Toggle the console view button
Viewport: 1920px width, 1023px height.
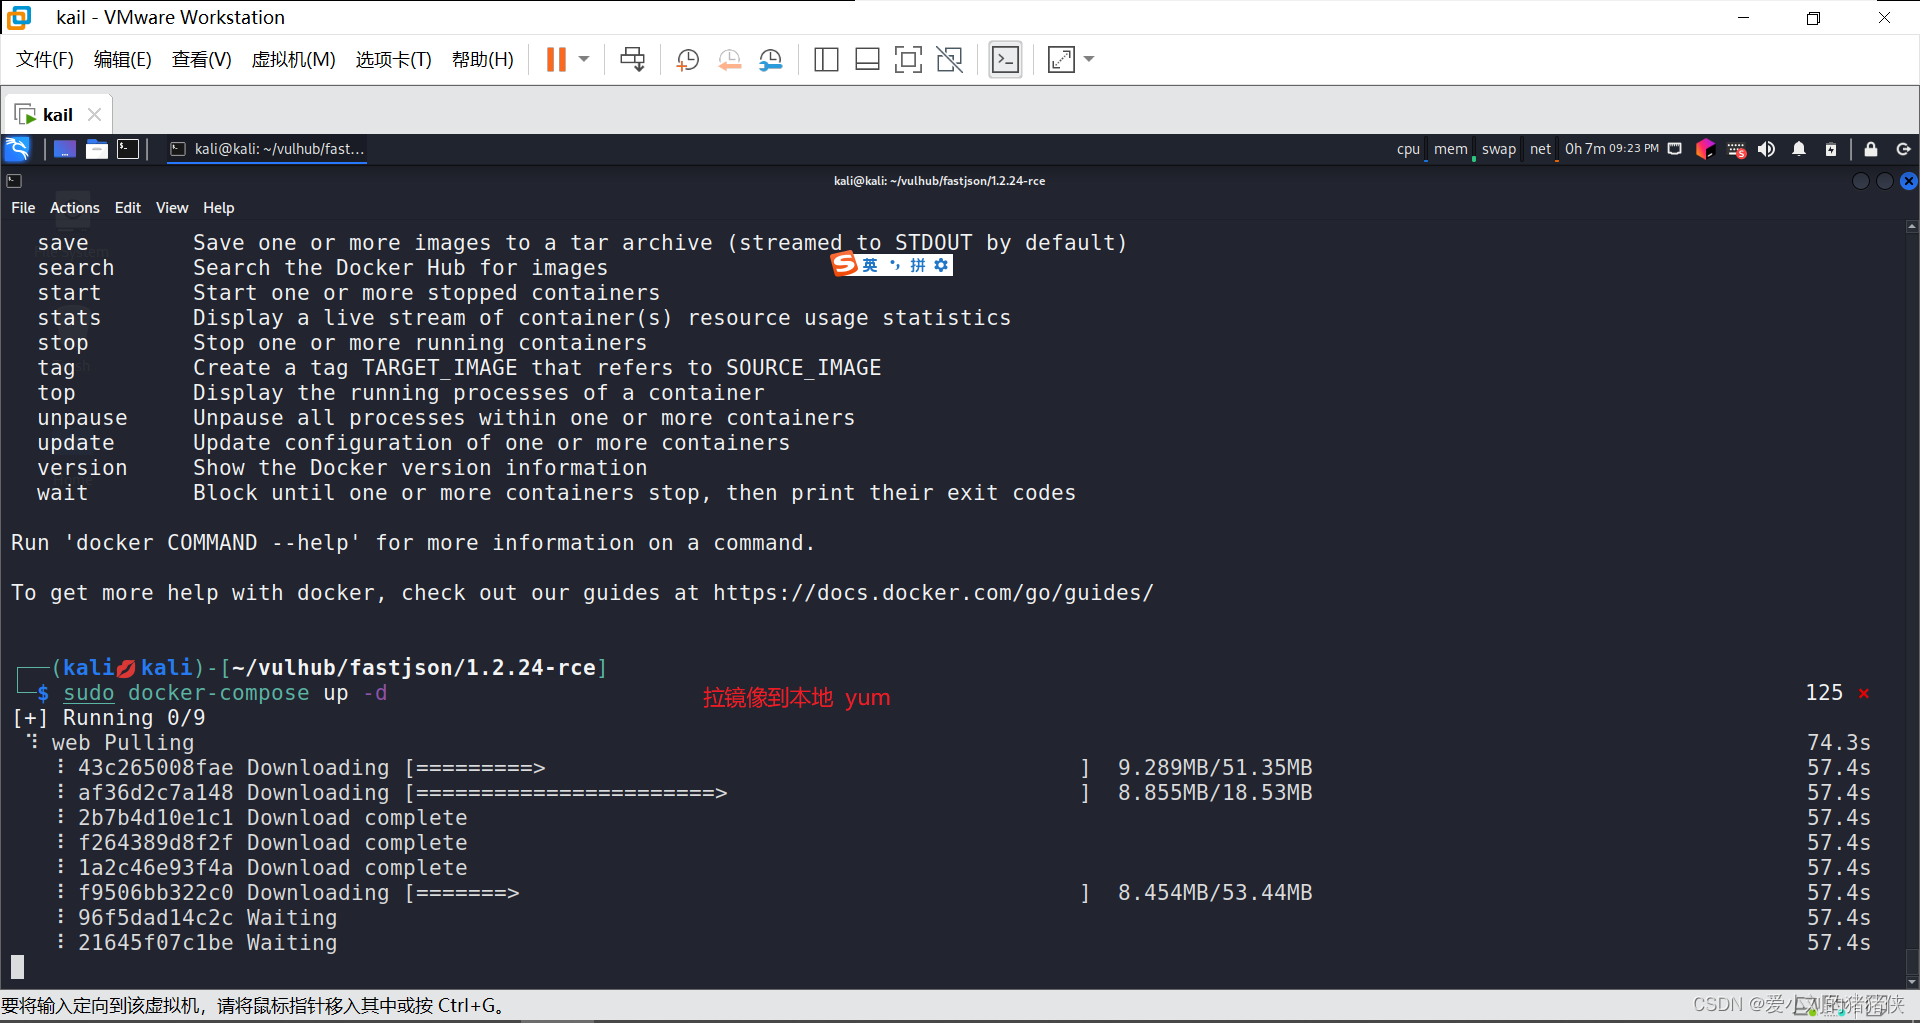coord(1005,60)
